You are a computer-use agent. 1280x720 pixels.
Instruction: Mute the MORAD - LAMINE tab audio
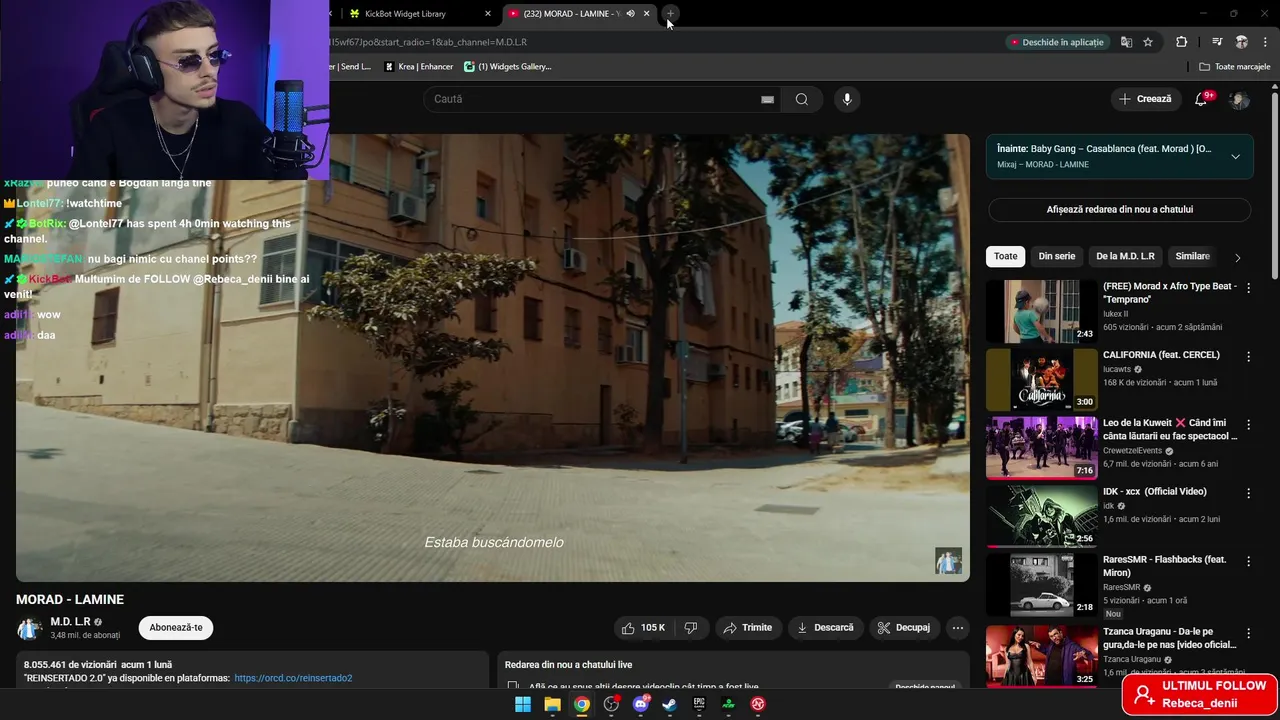(630, 14)
